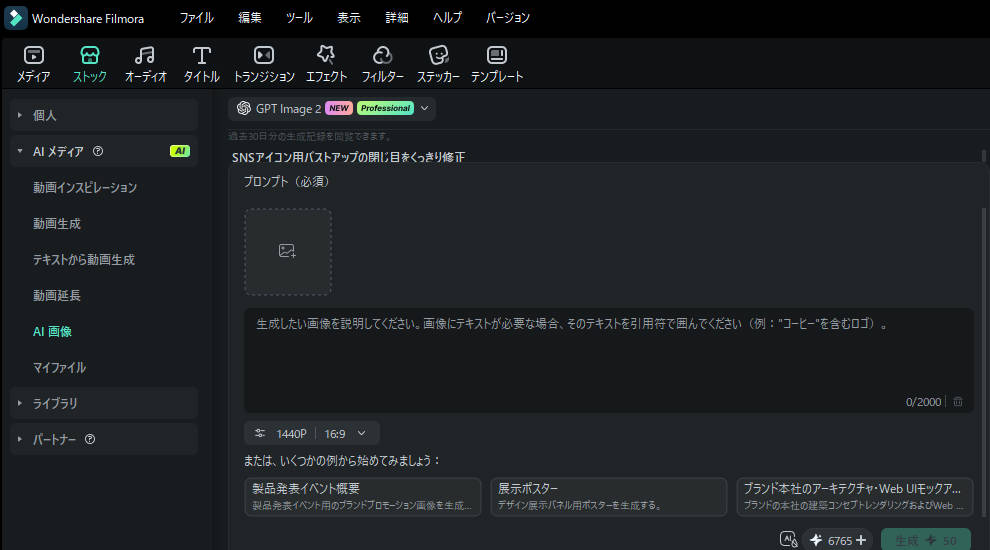Open the テンプレート tab

(x=497, y=64)
